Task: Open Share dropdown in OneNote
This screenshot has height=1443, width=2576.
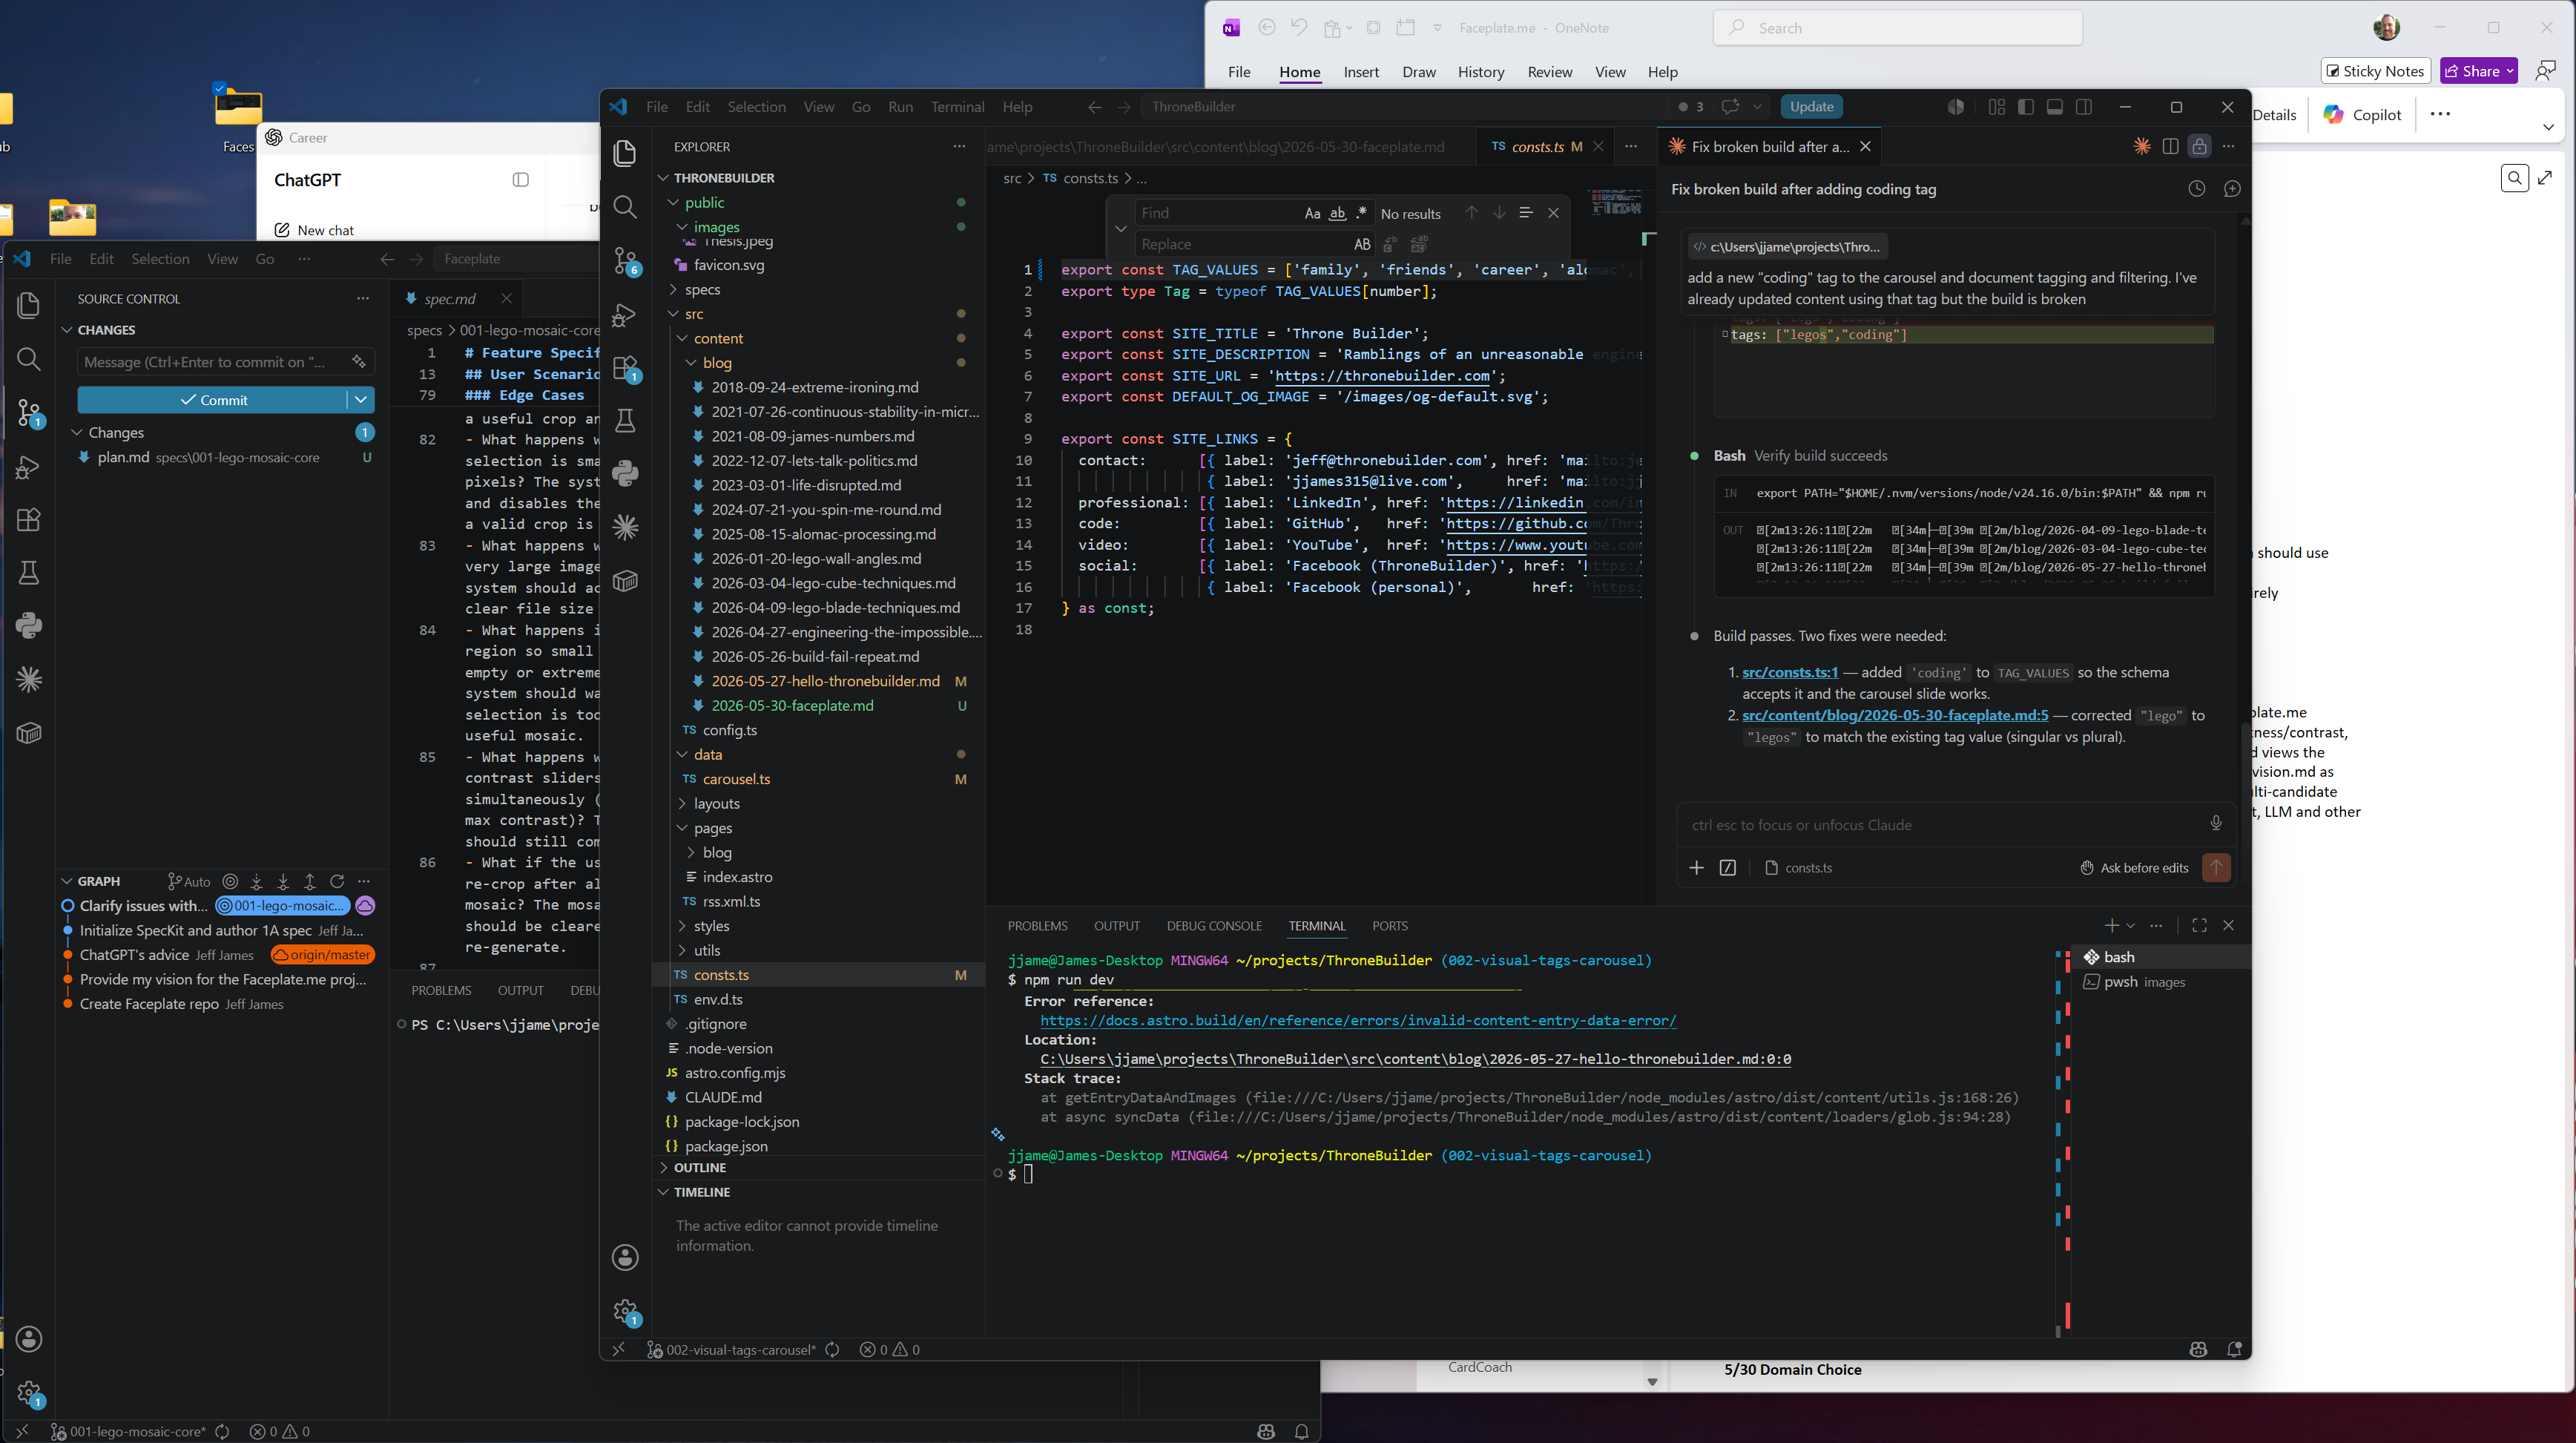Action: pos(2510,71)
